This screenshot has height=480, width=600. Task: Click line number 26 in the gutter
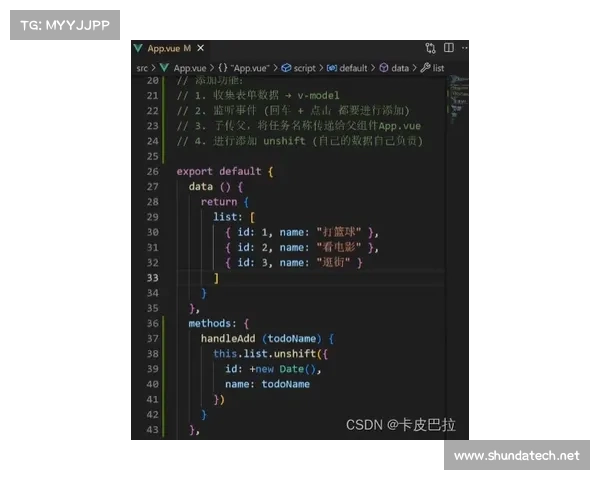(x=151, y=171)
